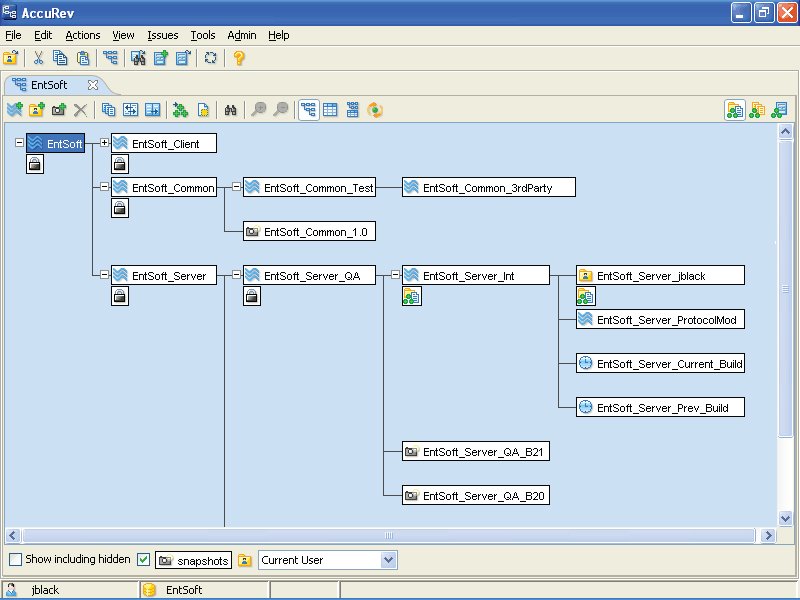800x600 pixels.
Task: Select the EntSoft_Server_ProtocolMod stream
Action: (660, 319)
